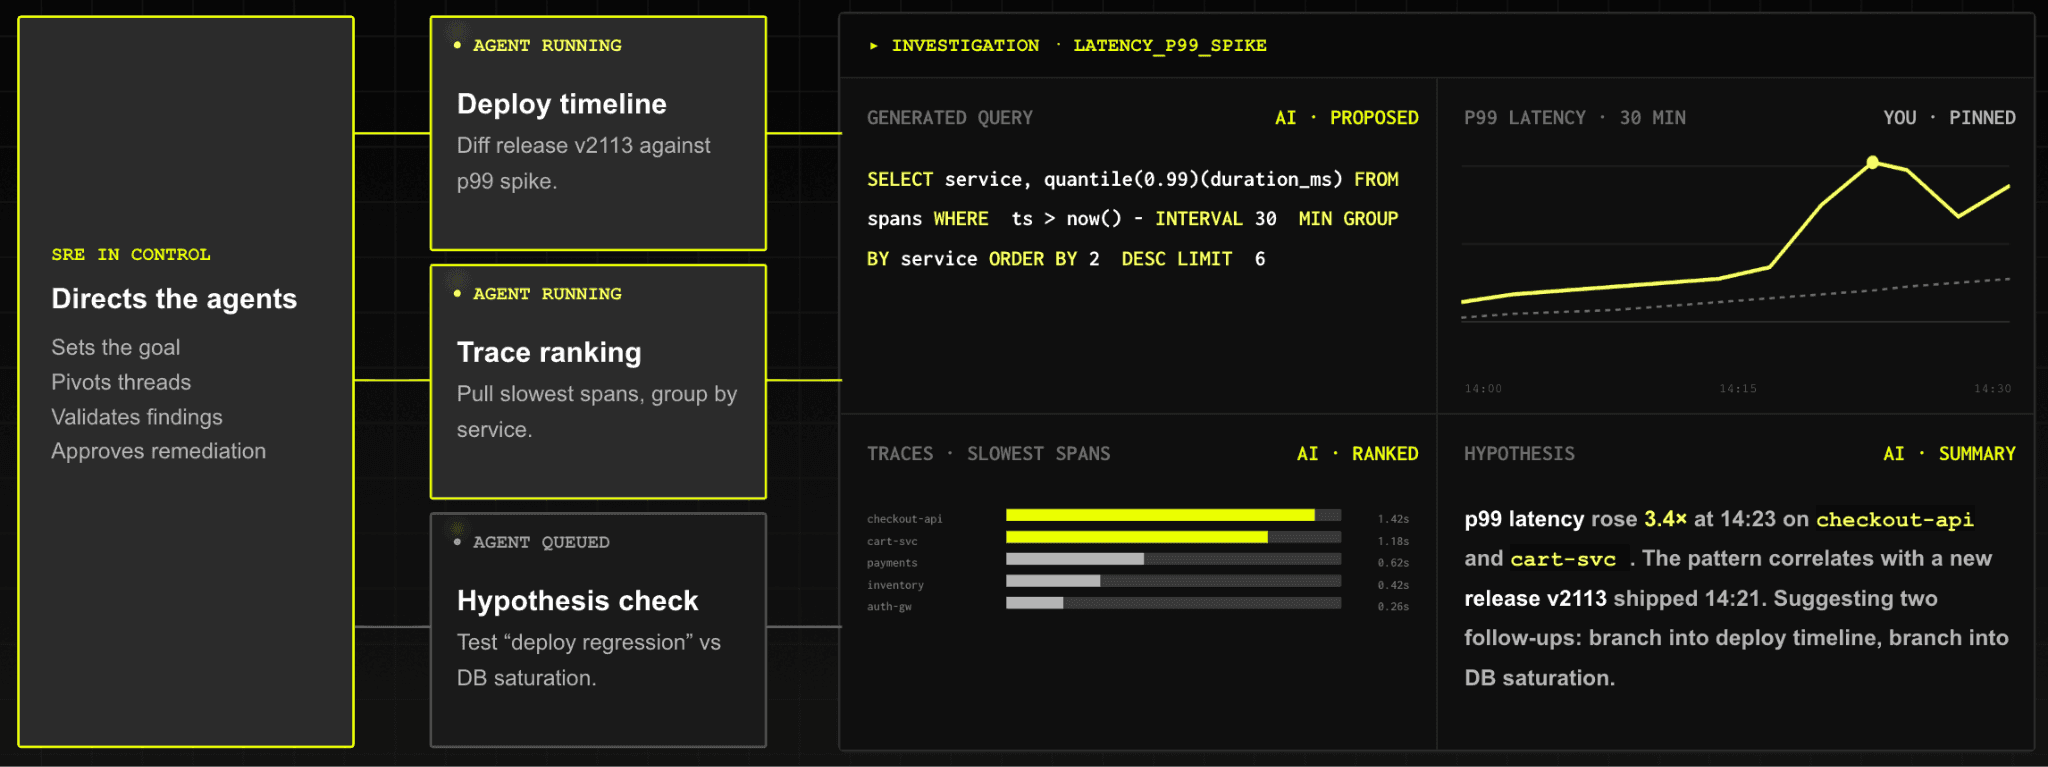Click the Deploy timeline agent status dot
Screen dimensions: 2048x767
(x=457, y=45)
